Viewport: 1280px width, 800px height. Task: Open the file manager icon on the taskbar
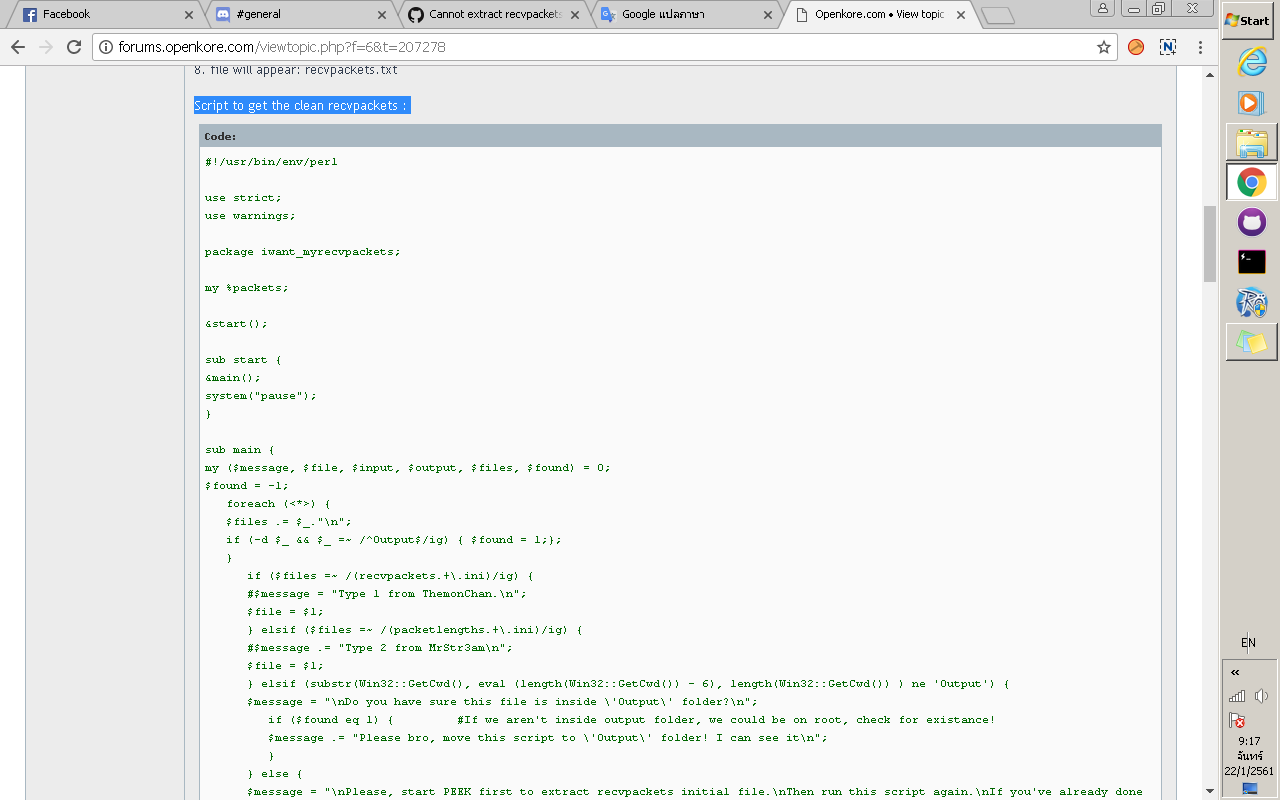[x=1251, y=140]
